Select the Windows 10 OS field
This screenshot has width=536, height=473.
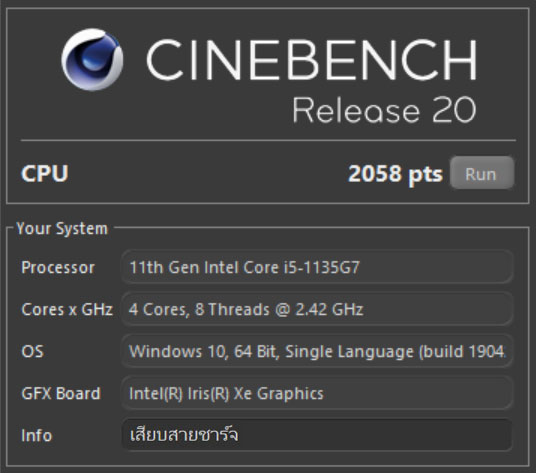[x=317, y=351]
